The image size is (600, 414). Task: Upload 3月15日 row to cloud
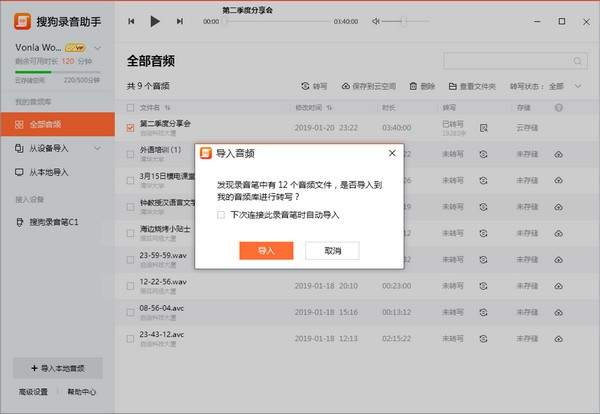click(559, 180)
